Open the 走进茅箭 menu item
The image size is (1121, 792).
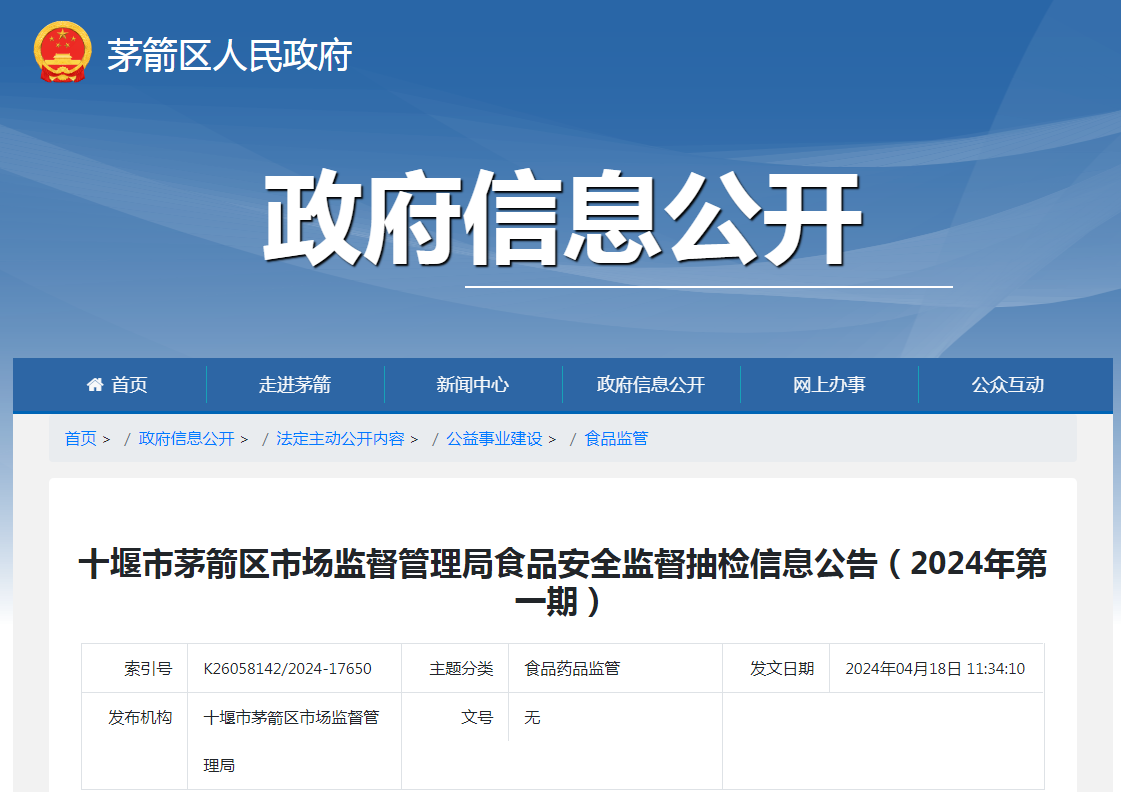[295, 385]
